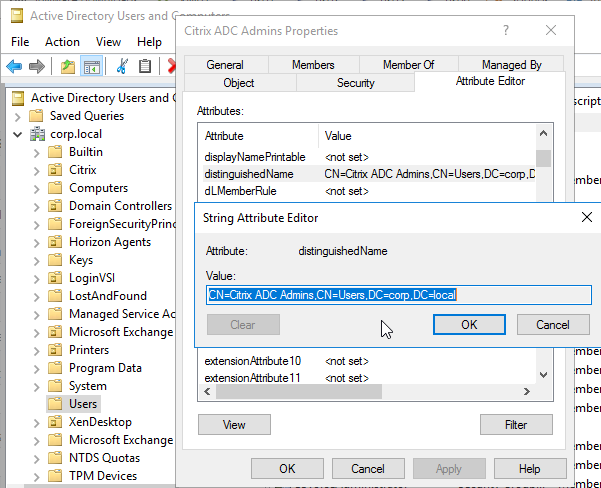Click the Horizon Agents OU icon

[x=55, y=242]
